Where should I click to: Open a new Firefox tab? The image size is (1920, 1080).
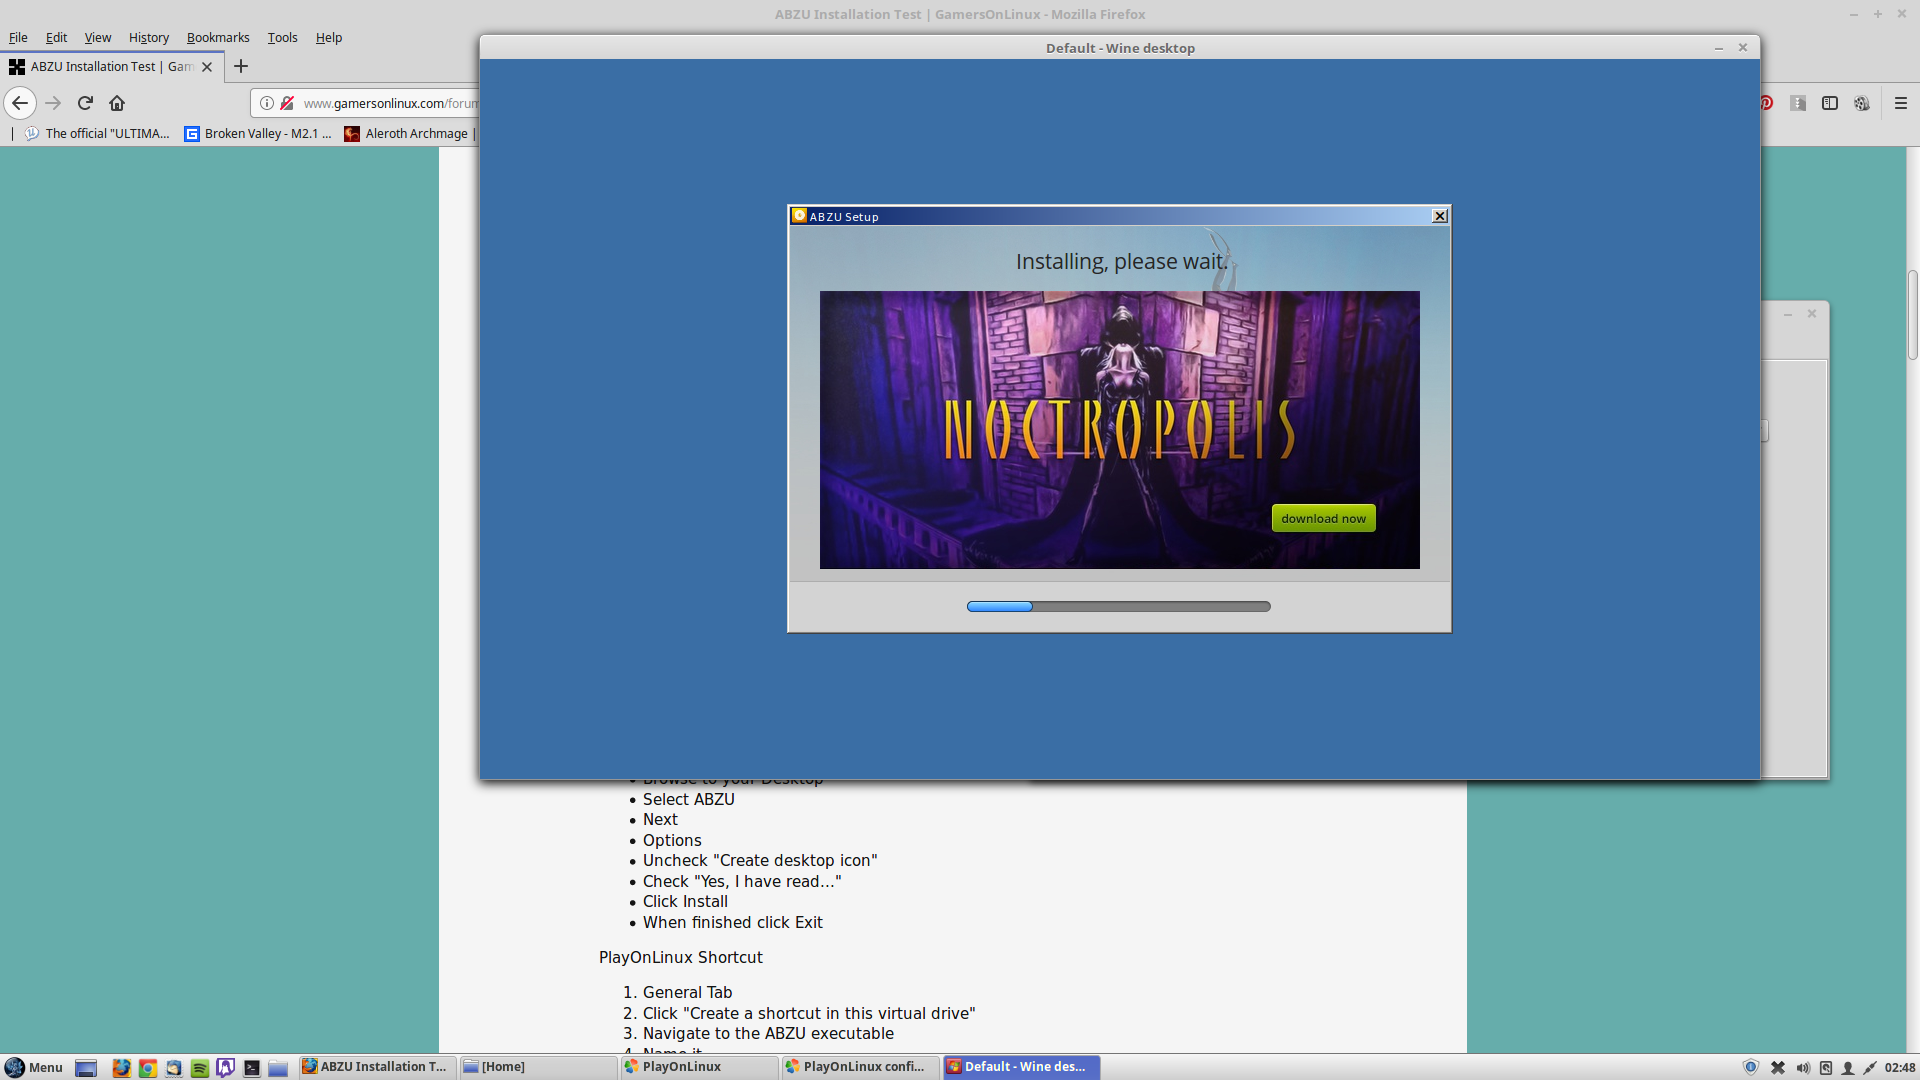tap(241, 67)
